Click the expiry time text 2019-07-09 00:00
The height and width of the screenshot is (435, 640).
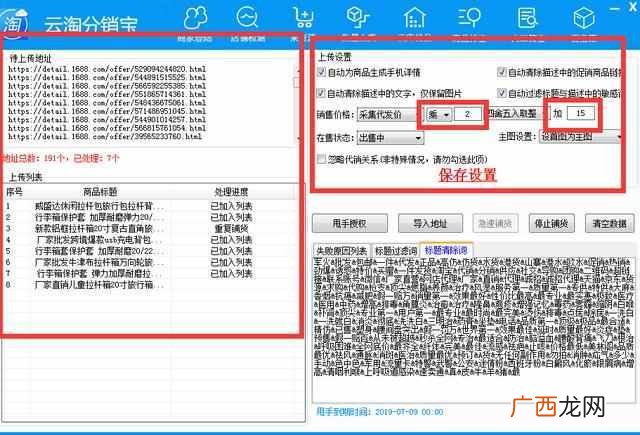(409, 412)
